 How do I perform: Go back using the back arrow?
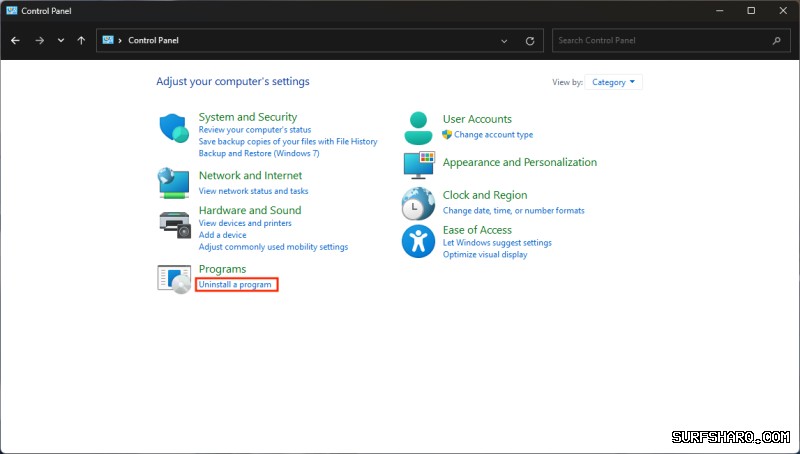(x=15, y=41)
